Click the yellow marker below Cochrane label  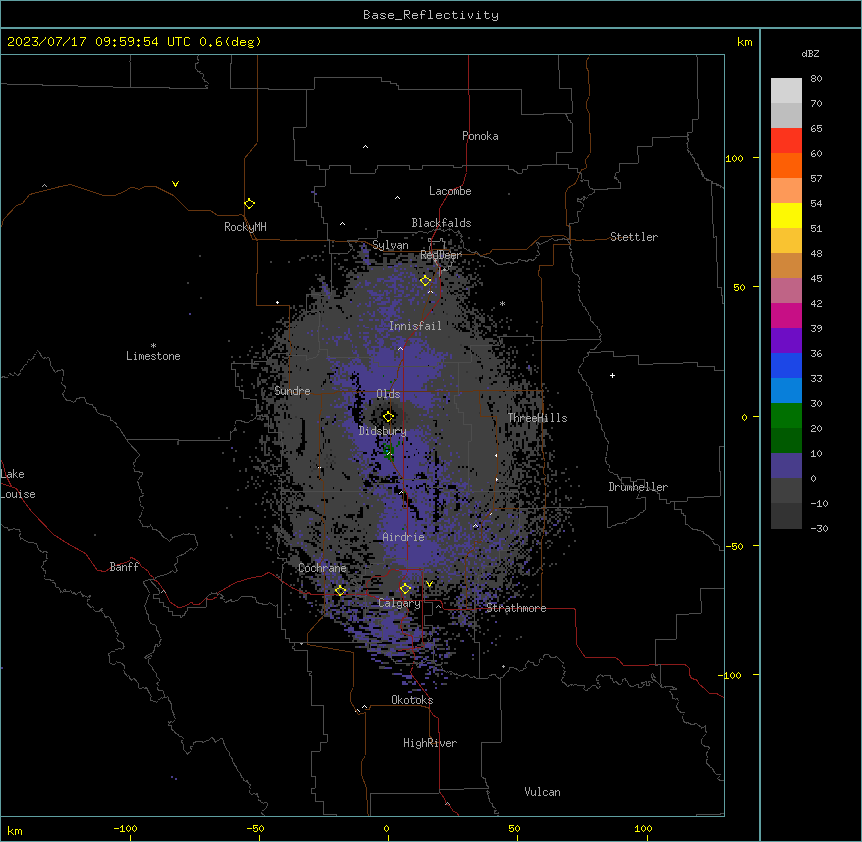340,590
